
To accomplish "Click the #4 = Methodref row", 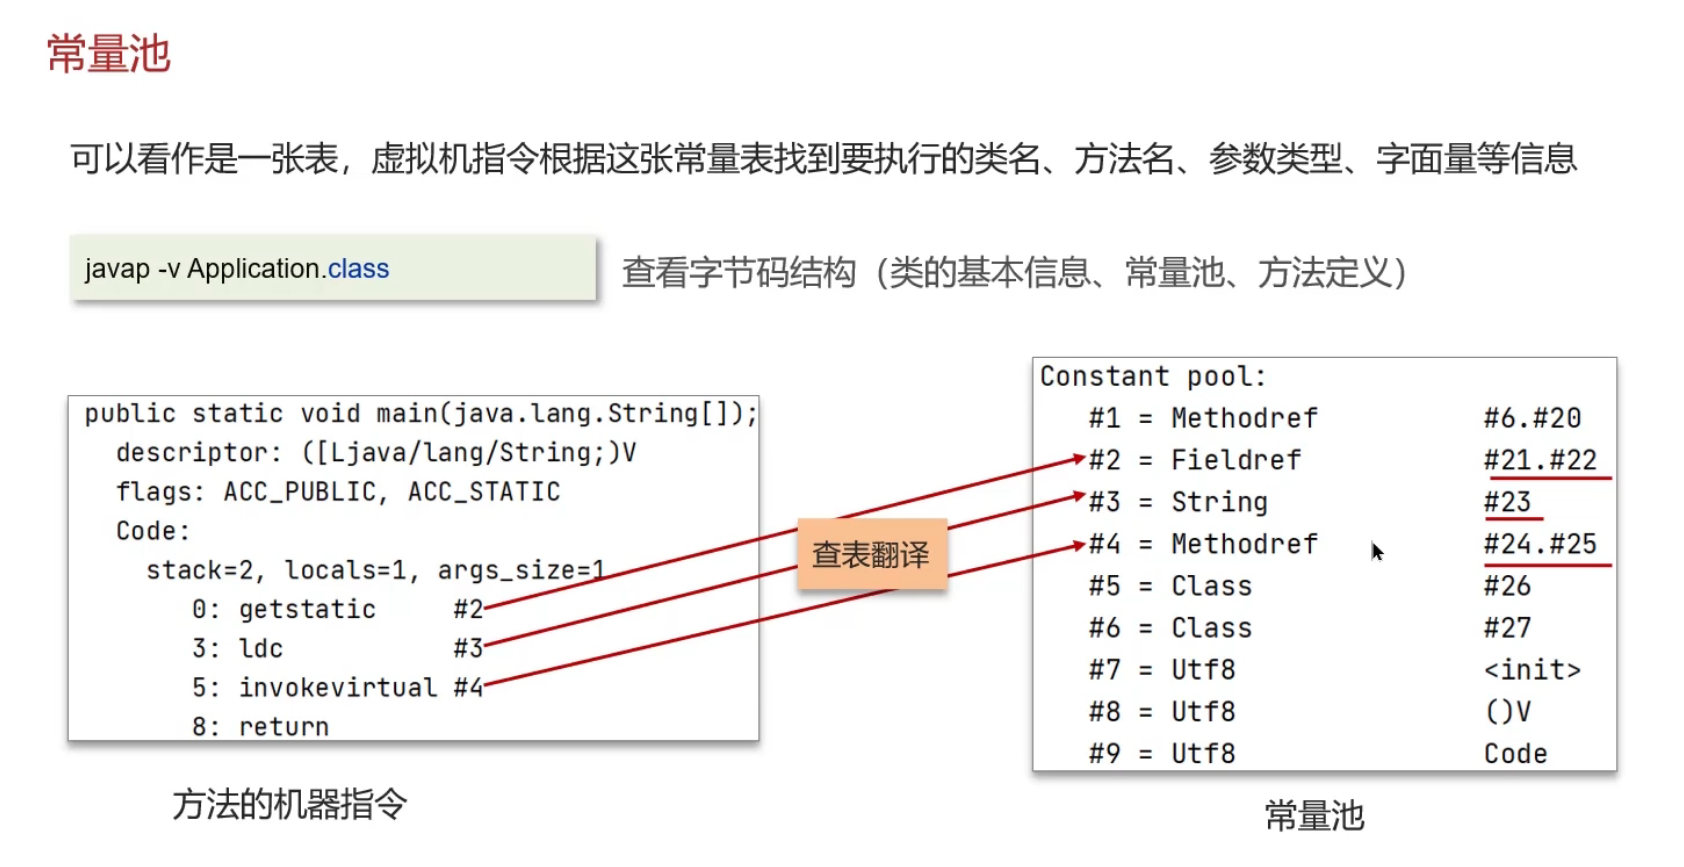I will [1343, 544].
